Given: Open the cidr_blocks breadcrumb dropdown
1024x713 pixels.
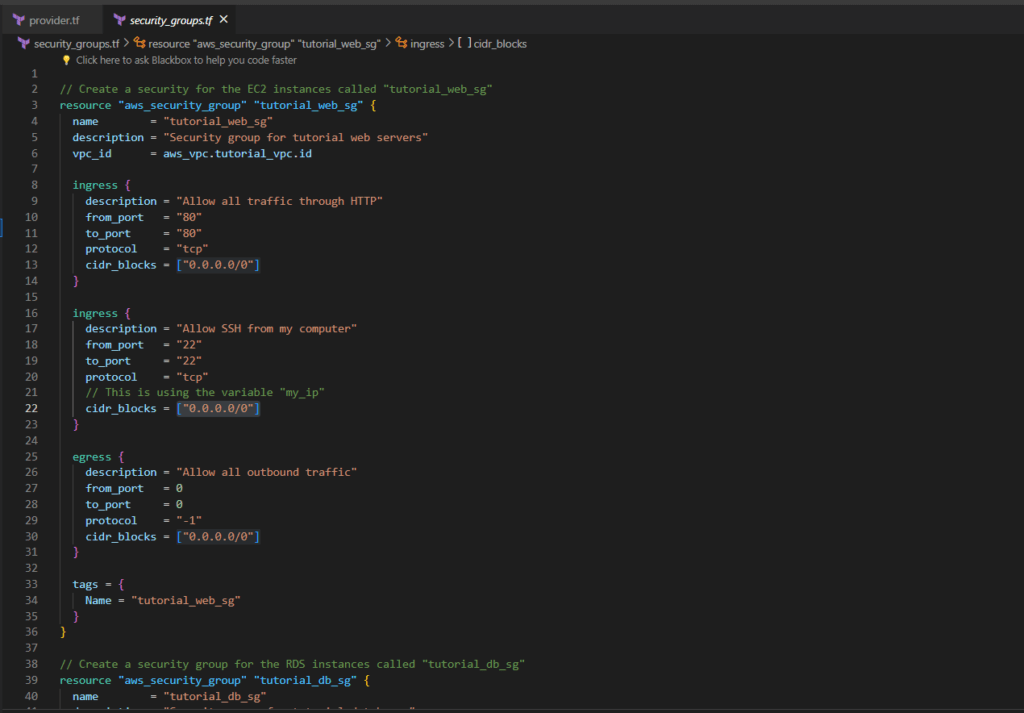Looking at the screenshot, I should click(501, 44).
